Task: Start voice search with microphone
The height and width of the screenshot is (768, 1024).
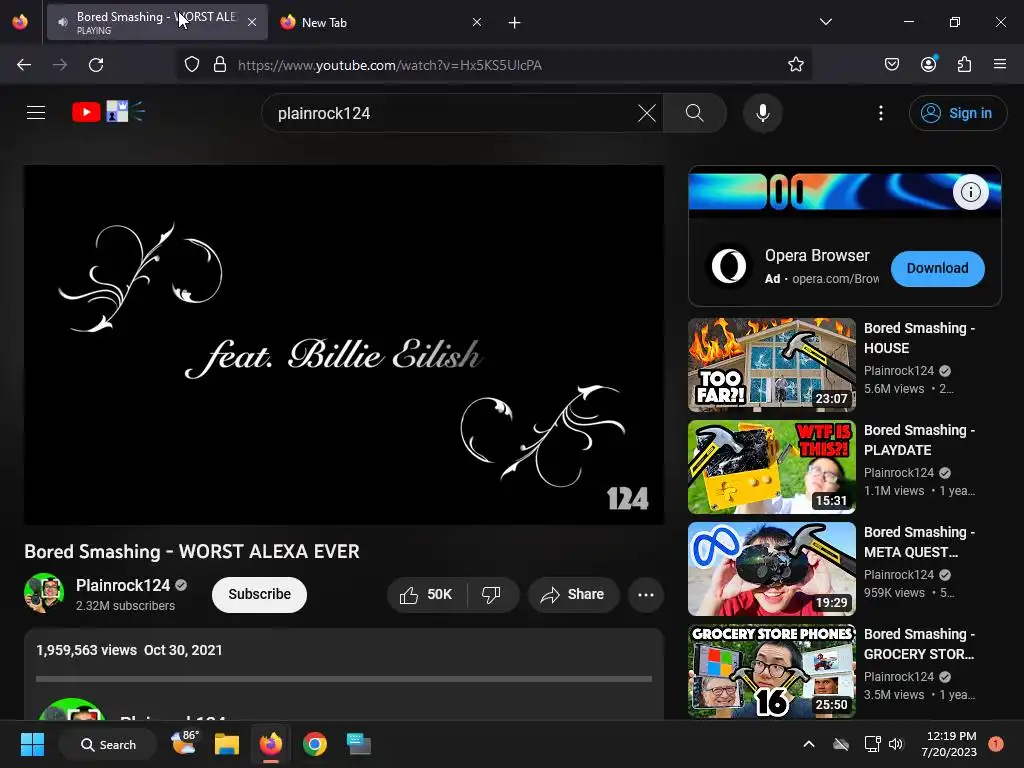Action: (762, 113)
